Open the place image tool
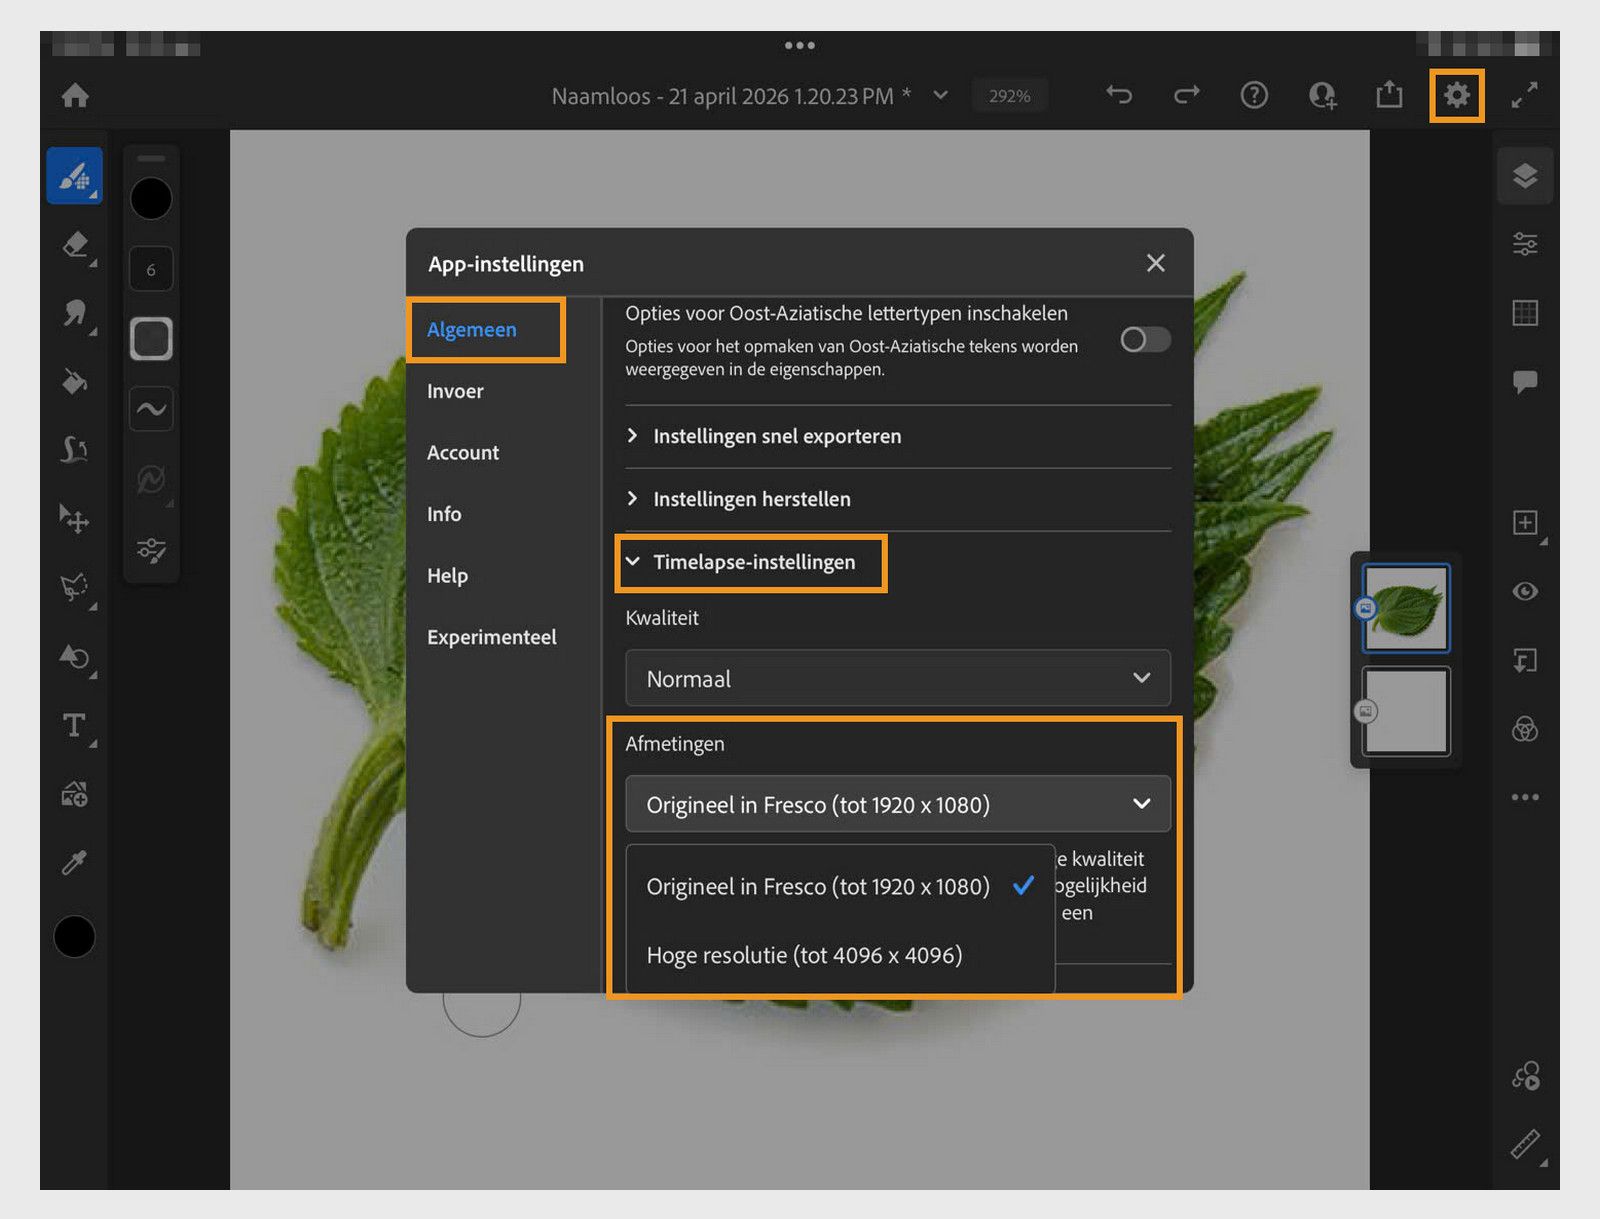The image size is (1600, 1219). [75, 795]
